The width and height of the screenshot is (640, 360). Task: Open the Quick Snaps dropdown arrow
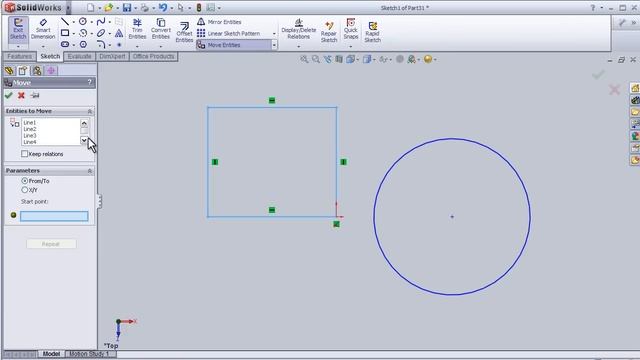(351, 47)
